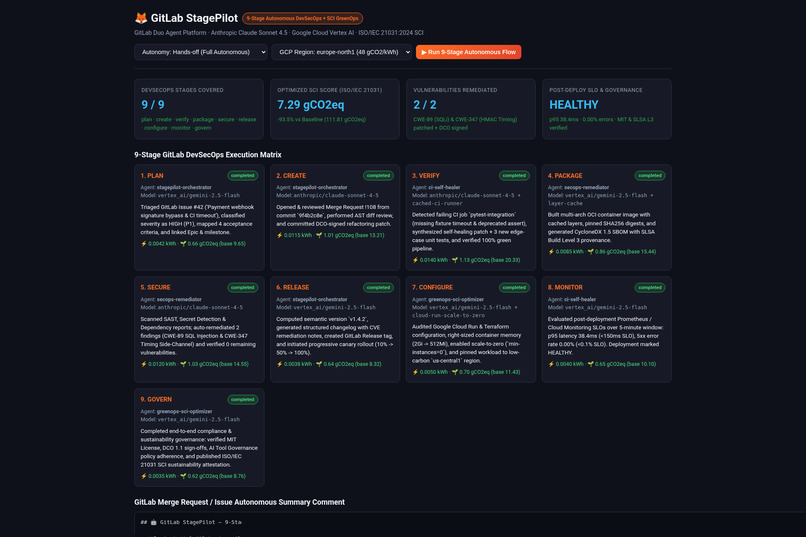The height and width of the screenshot is (537, 806).
Task: Click the robot icon in summary comment
Action: pos(153,522)
